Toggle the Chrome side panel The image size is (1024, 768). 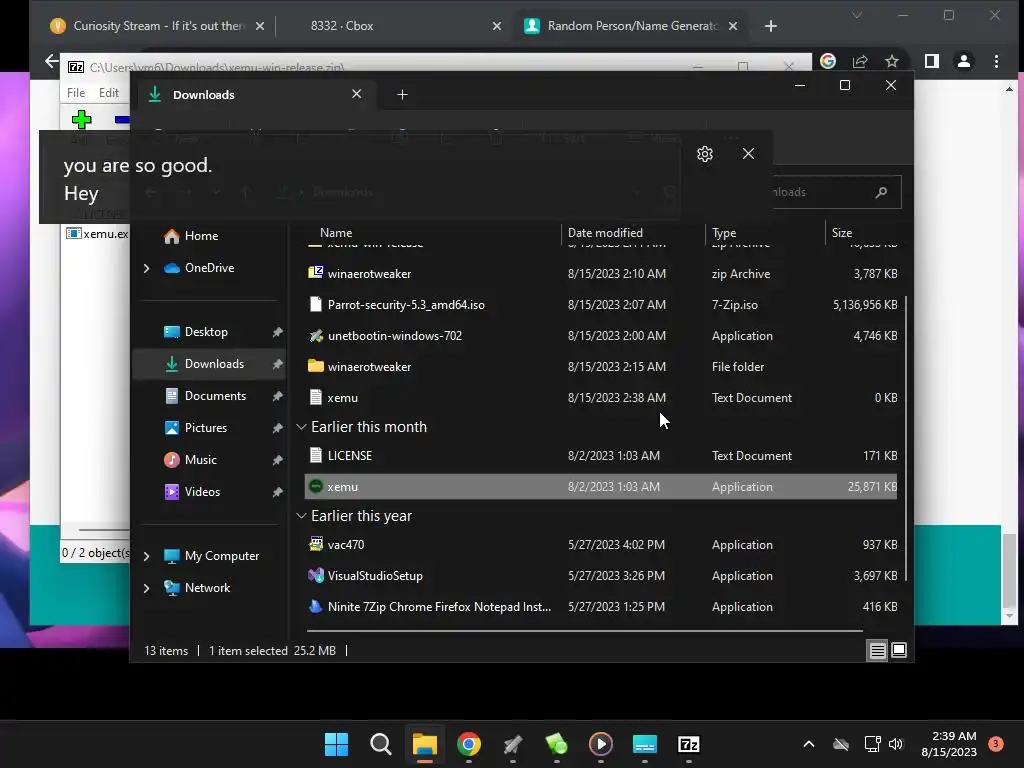click(932, 61)
